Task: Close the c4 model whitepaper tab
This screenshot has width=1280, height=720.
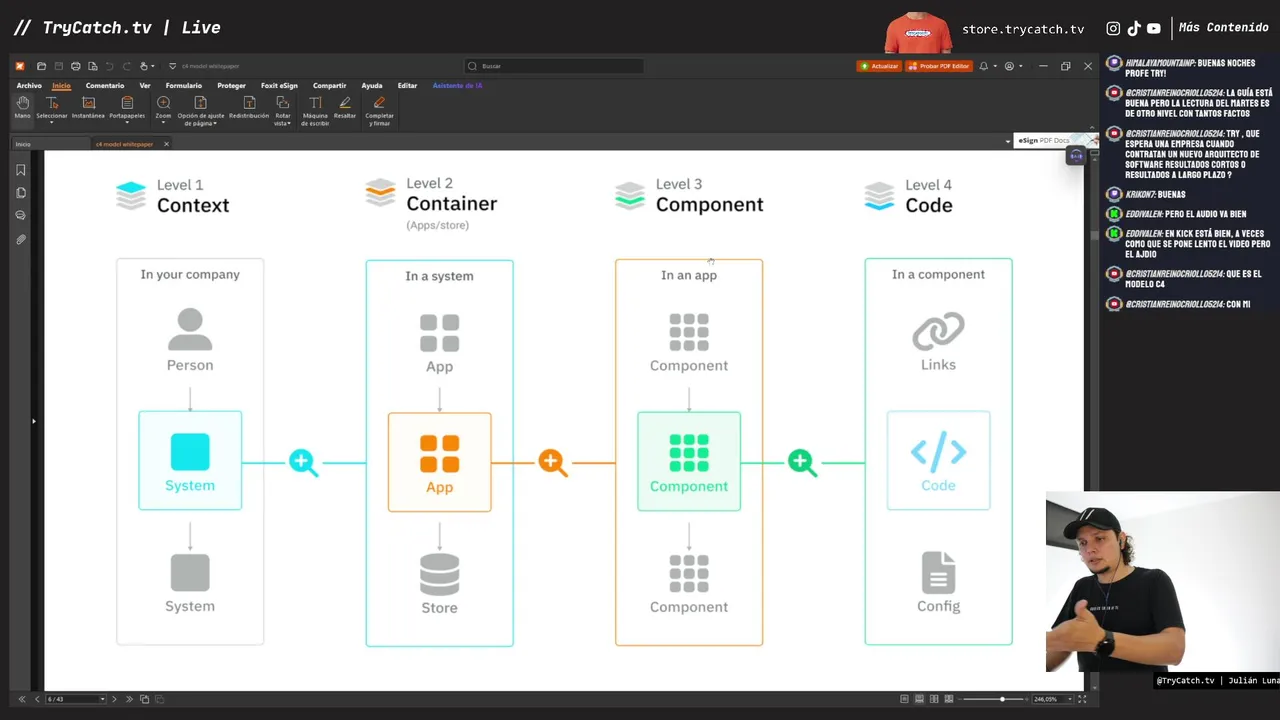Action: coord(166,144)
